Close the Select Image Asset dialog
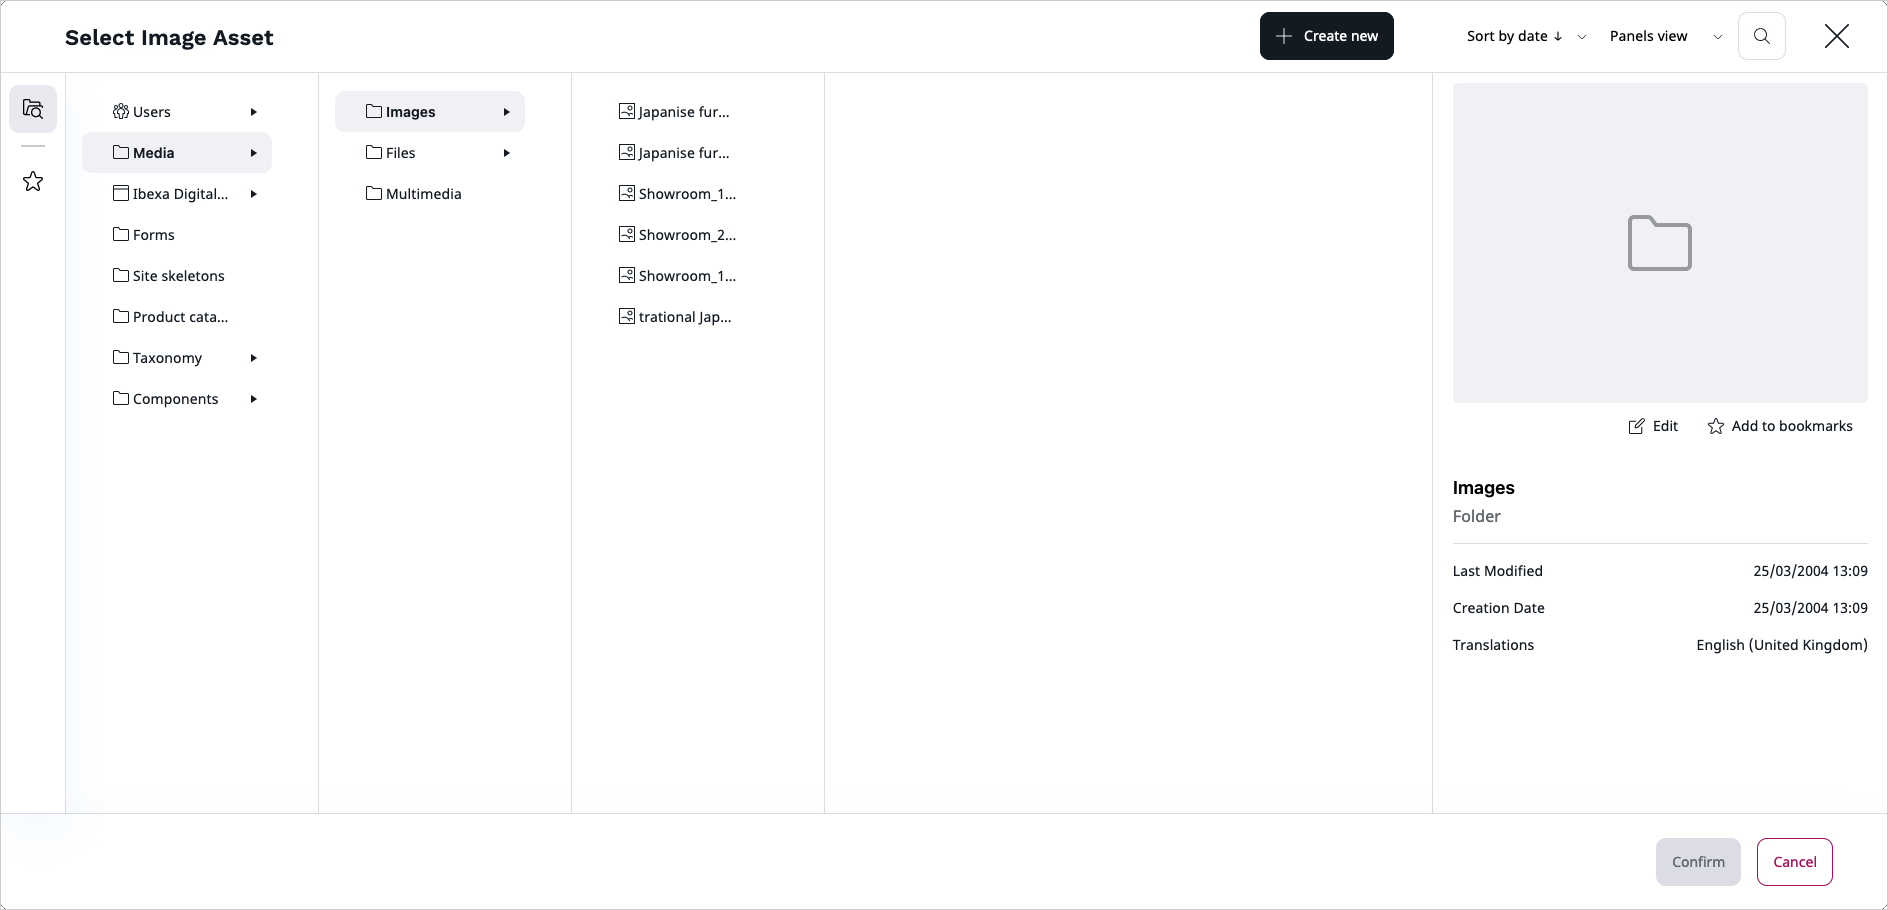 [x=1836, y=36]
